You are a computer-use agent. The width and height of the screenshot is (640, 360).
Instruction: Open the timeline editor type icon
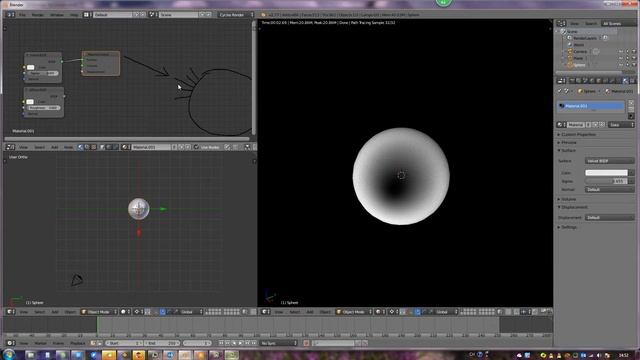pyautogui.click(x=10, y=343)
